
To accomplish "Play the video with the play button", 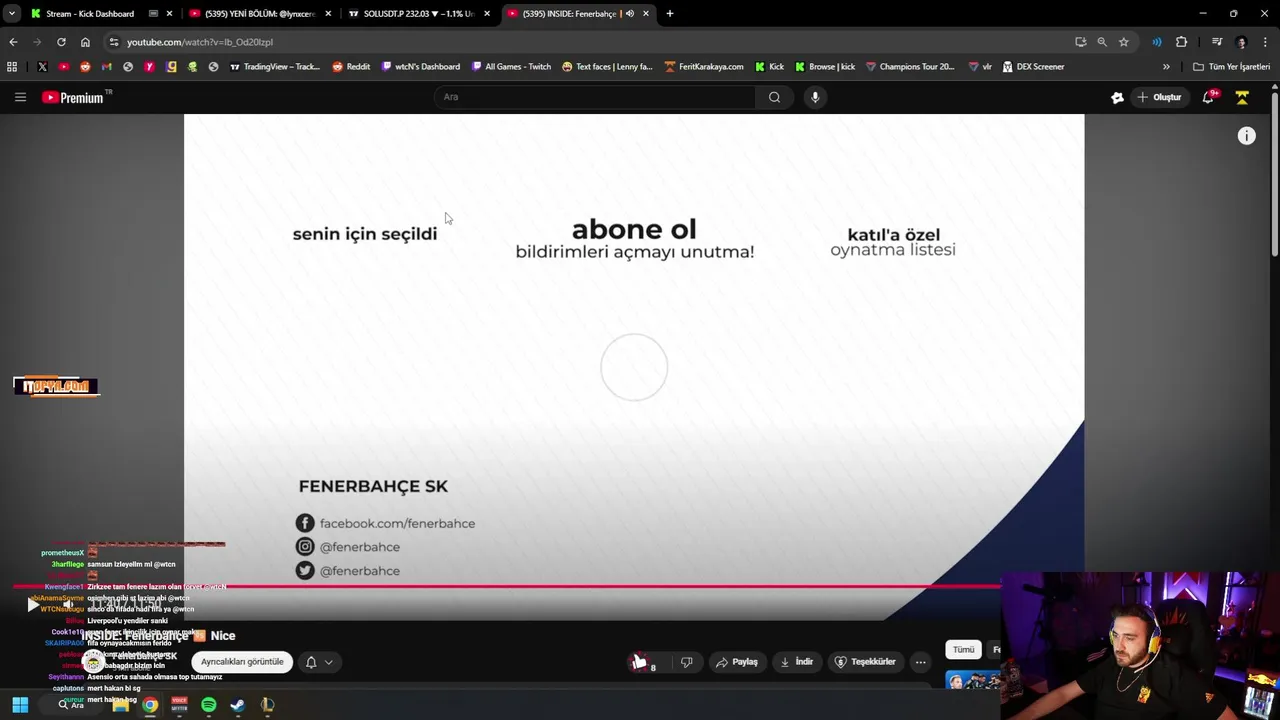I will tap(33, 605).
